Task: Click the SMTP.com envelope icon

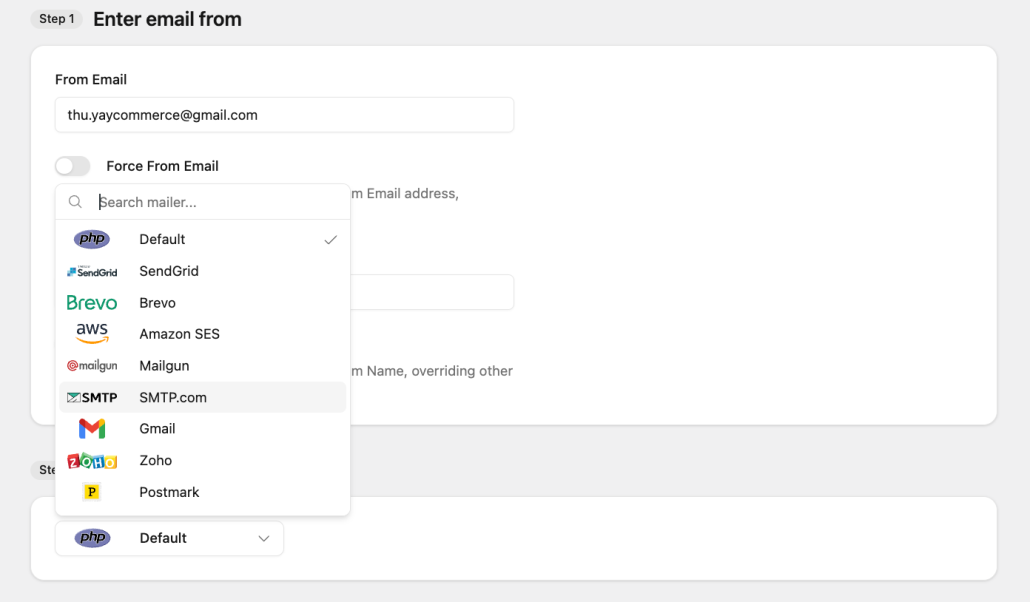Action: (x=92, y=397)
